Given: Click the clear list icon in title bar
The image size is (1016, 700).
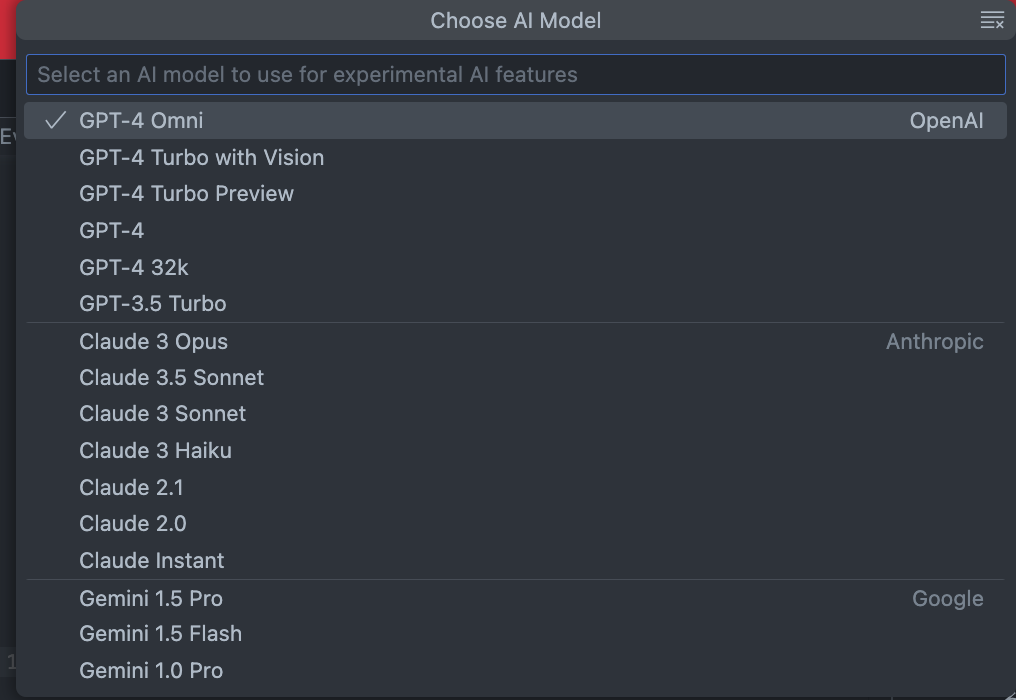Looking at the screenshot, I should coord(991,21).
